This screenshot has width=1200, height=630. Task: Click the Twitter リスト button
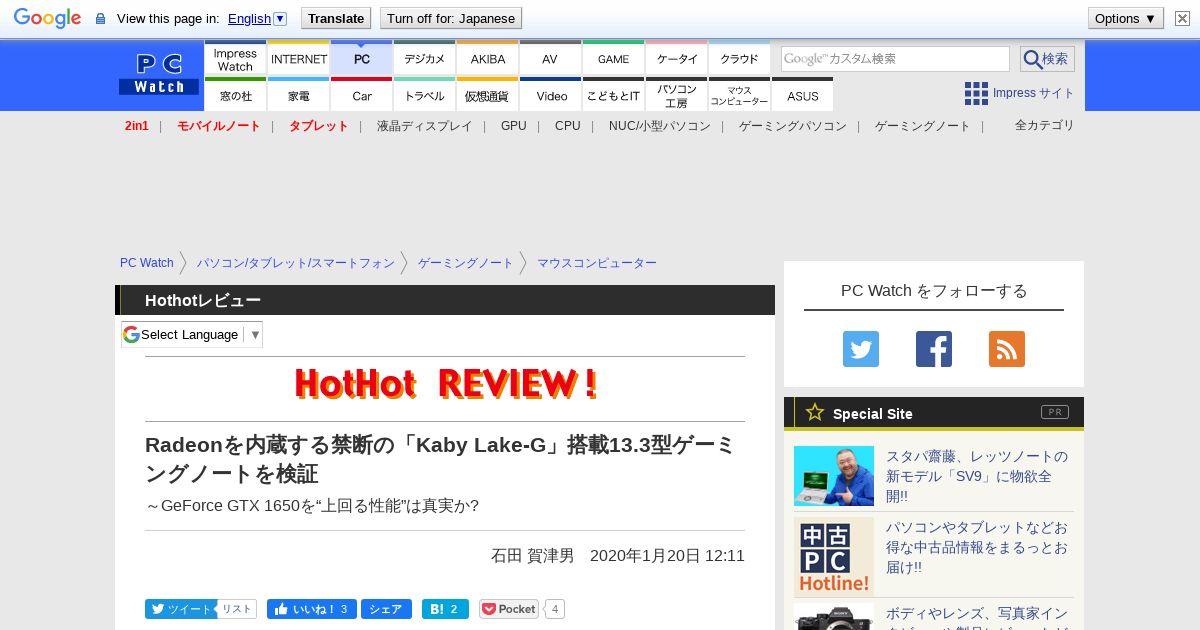click(x=237, y=609)
